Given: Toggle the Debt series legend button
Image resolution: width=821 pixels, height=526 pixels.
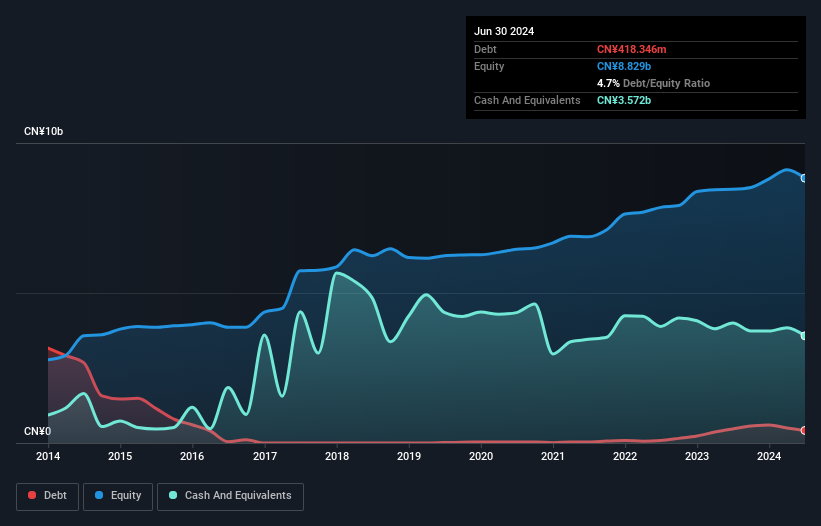Looking at the screenshot, I should tap(48, 496).
